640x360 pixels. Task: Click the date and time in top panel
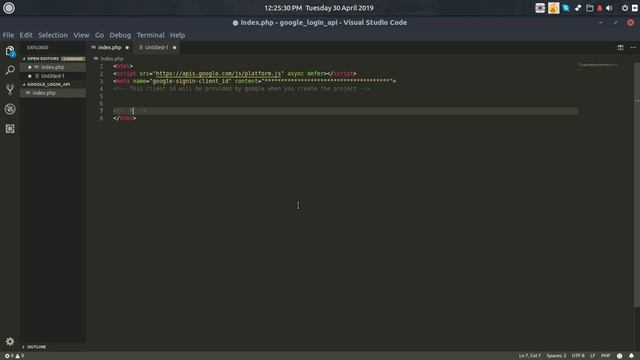click(x=319, y=8)
